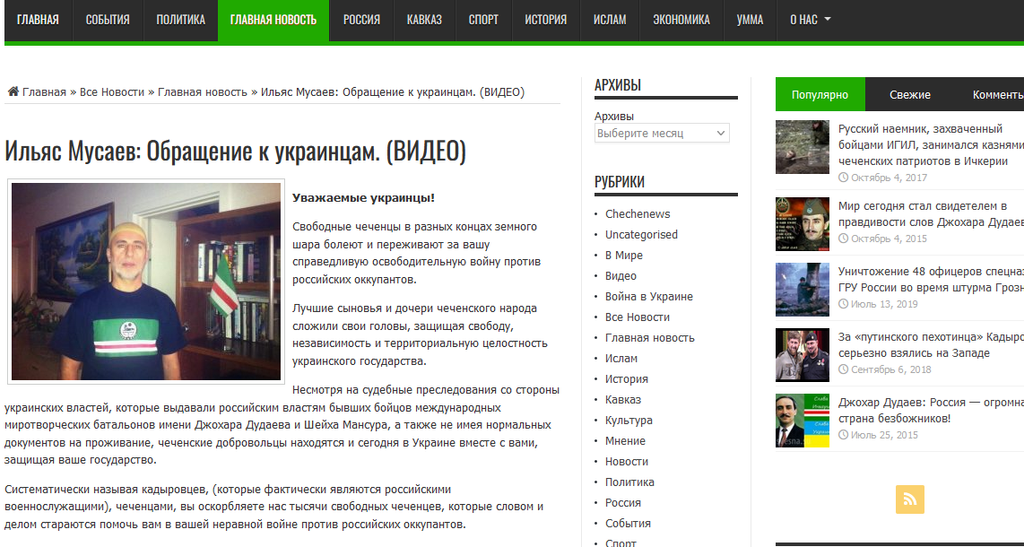Click article title Ильяс Мусаев: Обращение
The height and width of the screenshot is (547, 1024).
coord(235,151)
